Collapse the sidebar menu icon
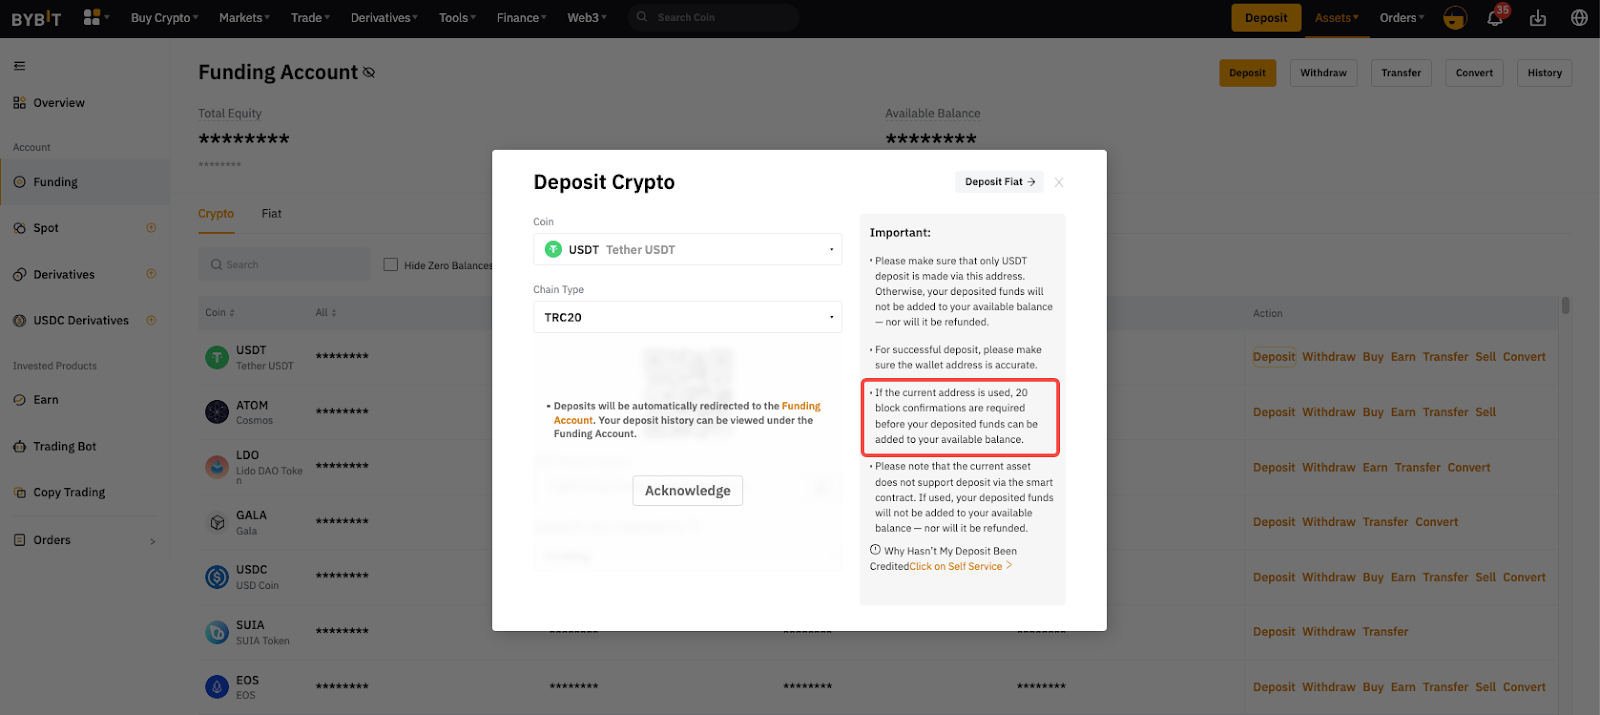Viewport: 1600px width, 715px height. click(x=19, y=66)
